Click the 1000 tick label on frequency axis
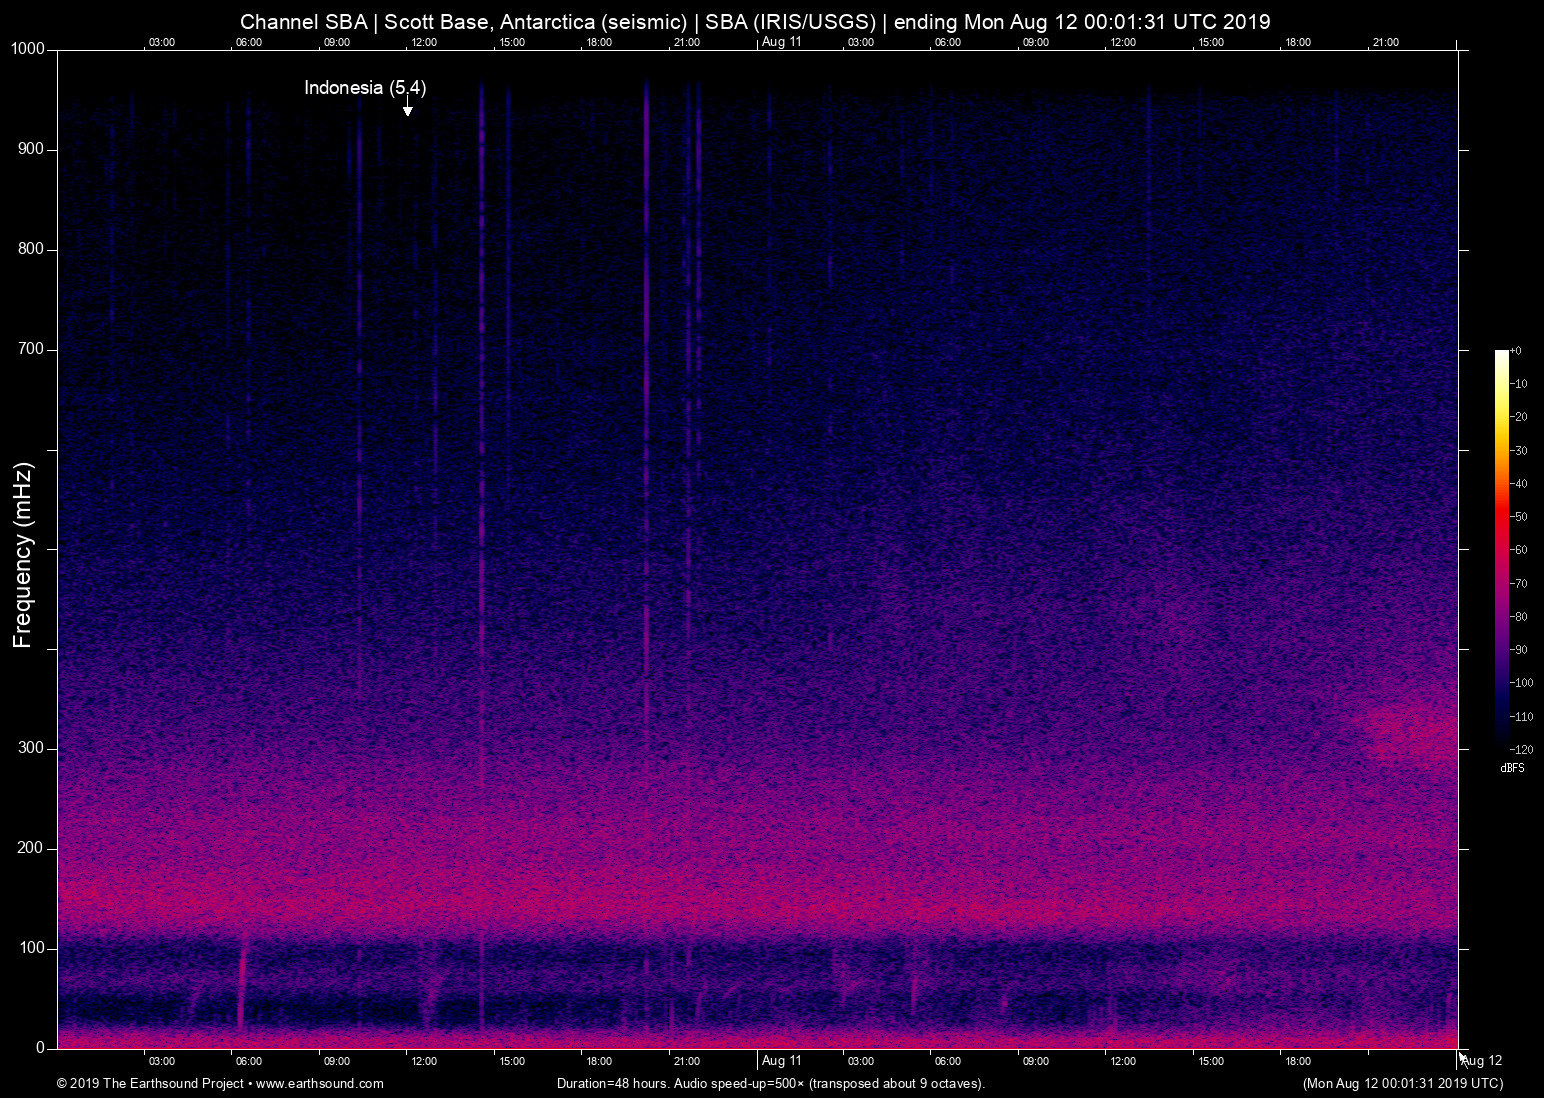The height and width of the screenshot is (1098, 1544). click(x=28, y=49)
